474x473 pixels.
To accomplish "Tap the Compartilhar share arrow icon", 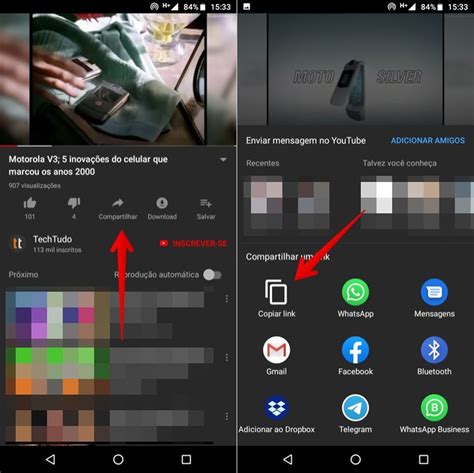I will point(118,203).
